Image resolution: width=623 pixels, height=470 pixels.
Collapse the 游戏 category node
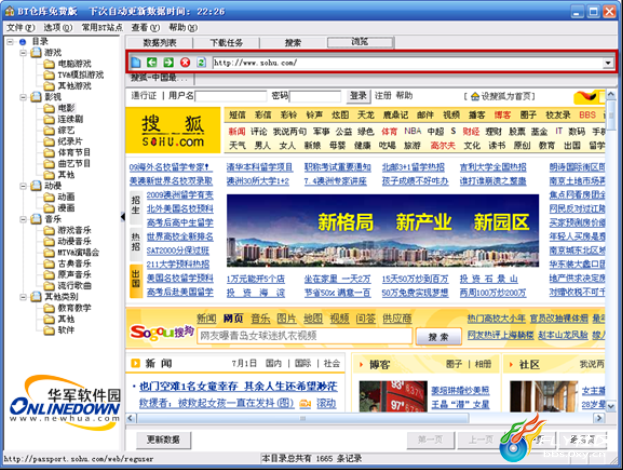click(23, 52)
